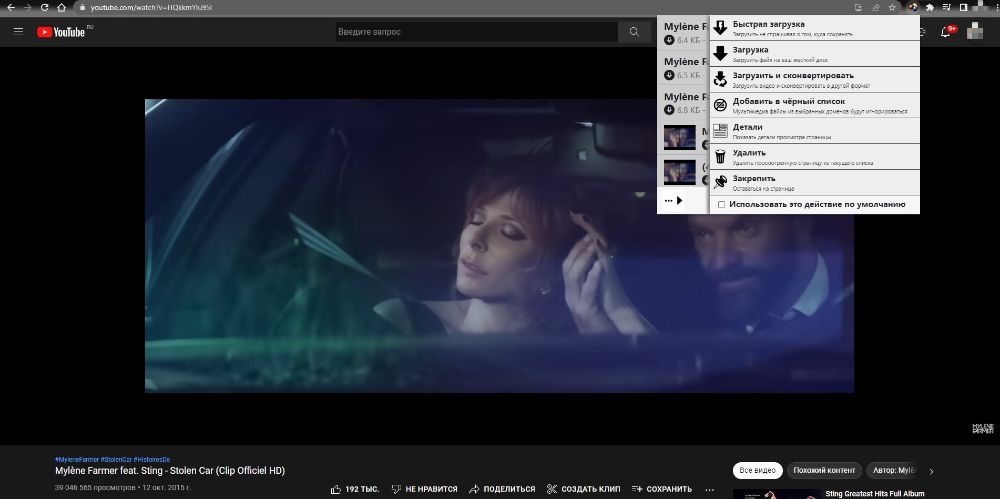The width and height of the screenshot is (1000, 499).
Task: Reload the page in the browser
Action: point(45,7)
